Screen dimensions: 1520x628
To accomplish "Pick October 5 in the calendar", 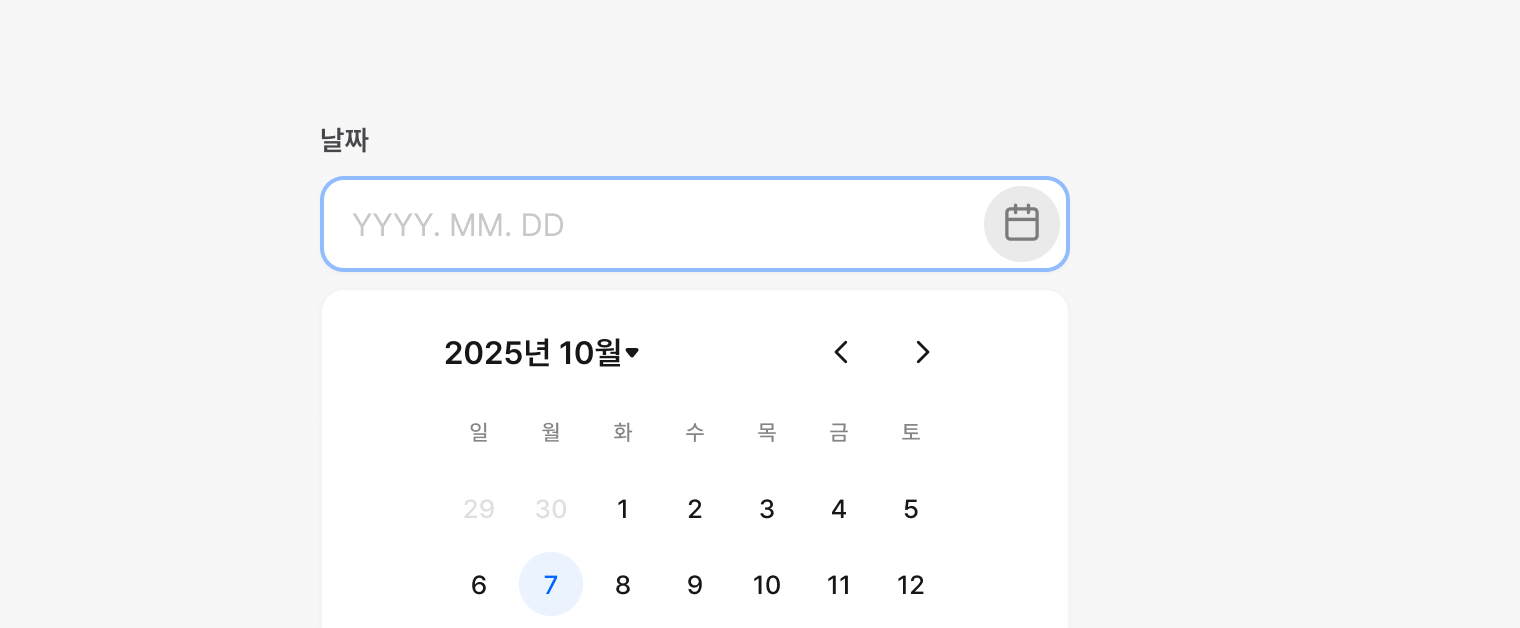I will click(x=911, y=510).
